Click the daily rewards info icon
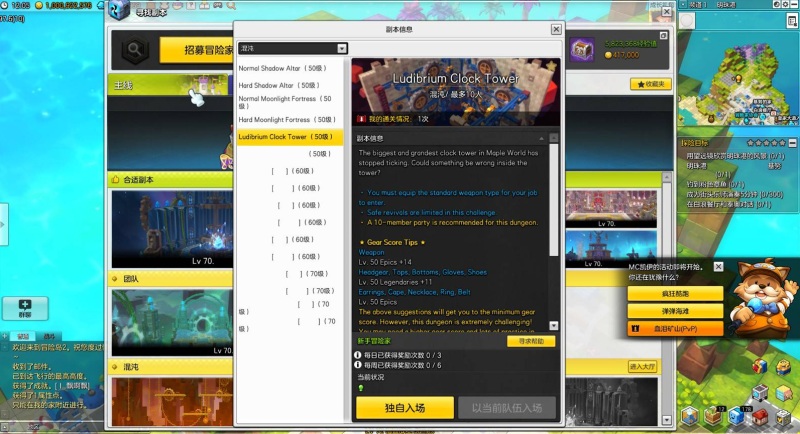The height and width of the screenshot is (434, 800). click(358, 355)
